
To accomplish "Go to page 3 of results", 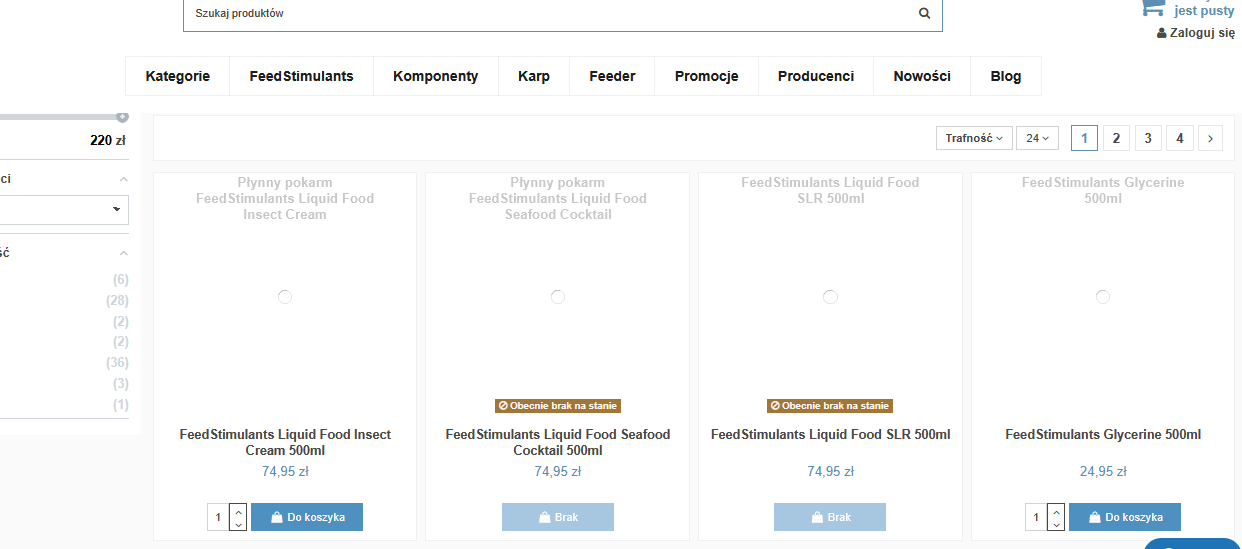I will (1148, 138).
